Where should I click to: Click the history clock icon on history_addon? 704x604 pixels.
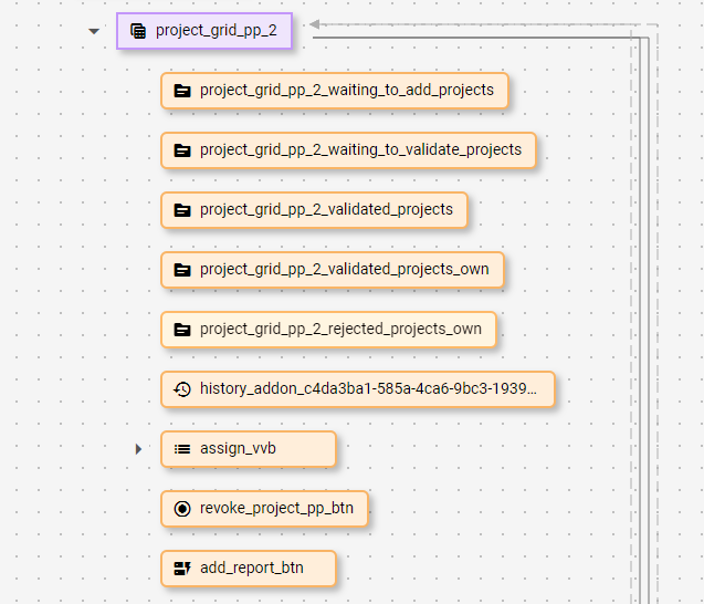182,389
